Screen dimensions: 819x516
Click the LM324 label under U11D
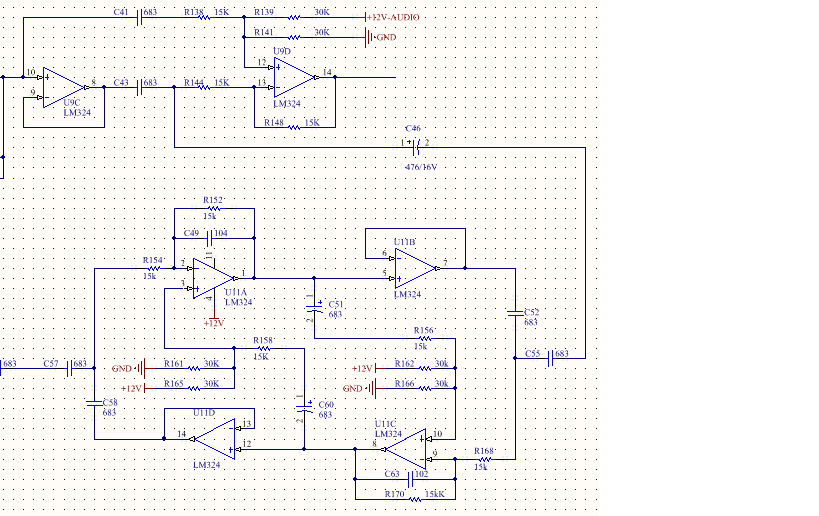pyautogui.click(x=207, y=465)
